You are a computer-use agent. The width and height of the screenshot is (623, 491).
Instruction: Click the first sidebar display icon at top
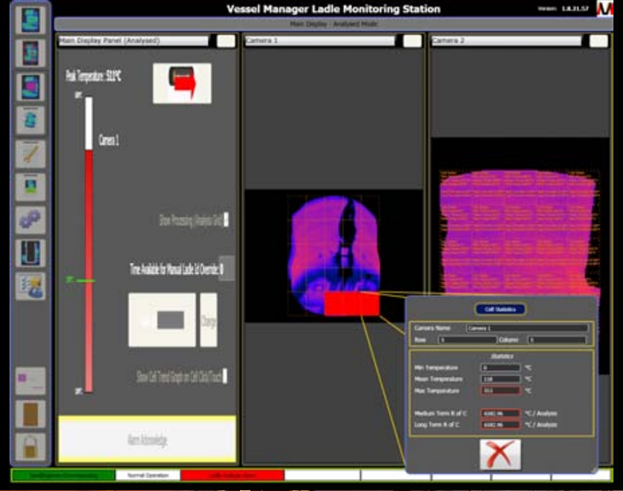(32, 22)
